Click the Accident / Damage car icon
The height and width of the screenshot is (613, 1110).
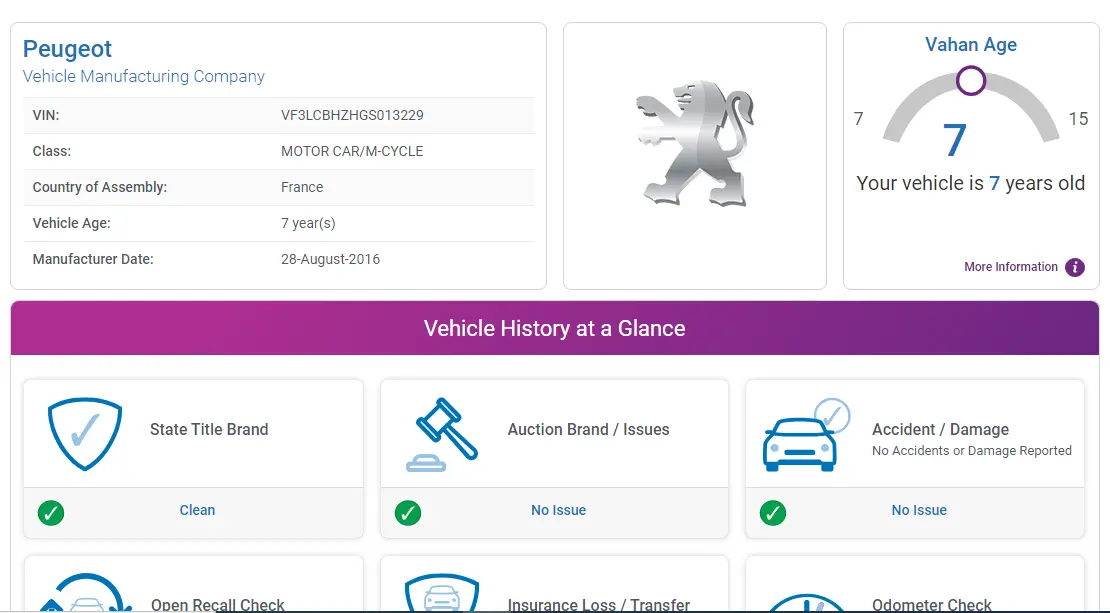(x=801, y=436)
